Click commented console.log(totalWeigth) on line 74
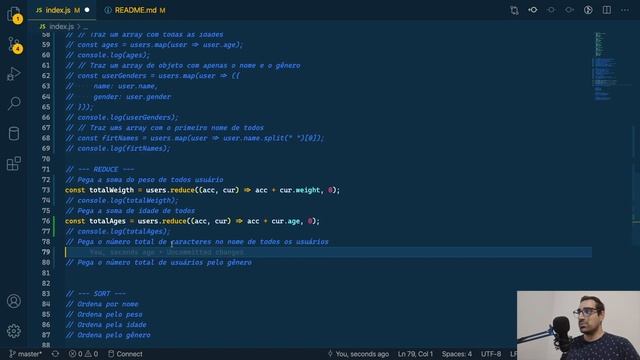This screenshot has width=640, height=360. 122,200
